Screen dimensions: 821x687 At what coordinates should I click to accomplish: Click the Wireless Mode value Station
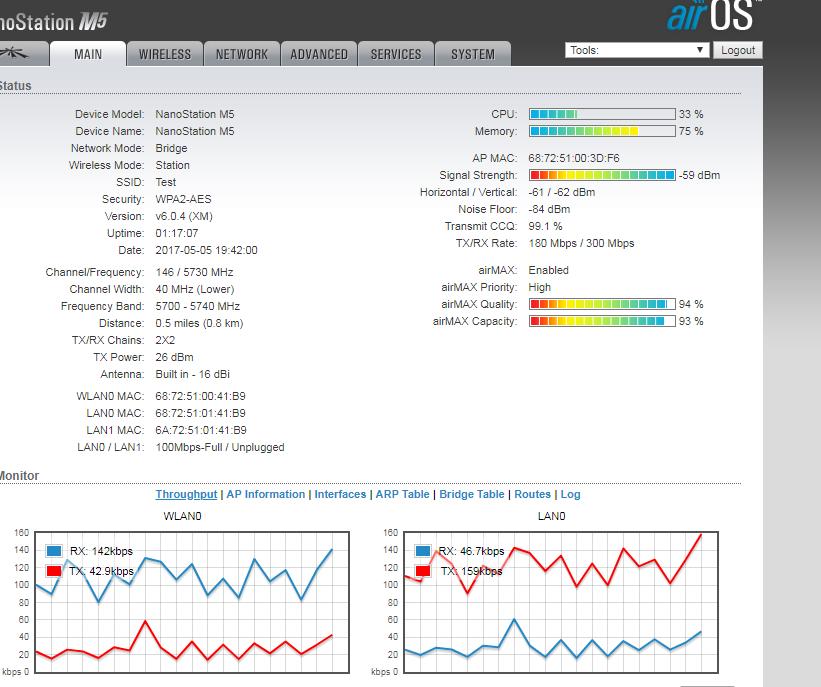[x=172, y=165]
